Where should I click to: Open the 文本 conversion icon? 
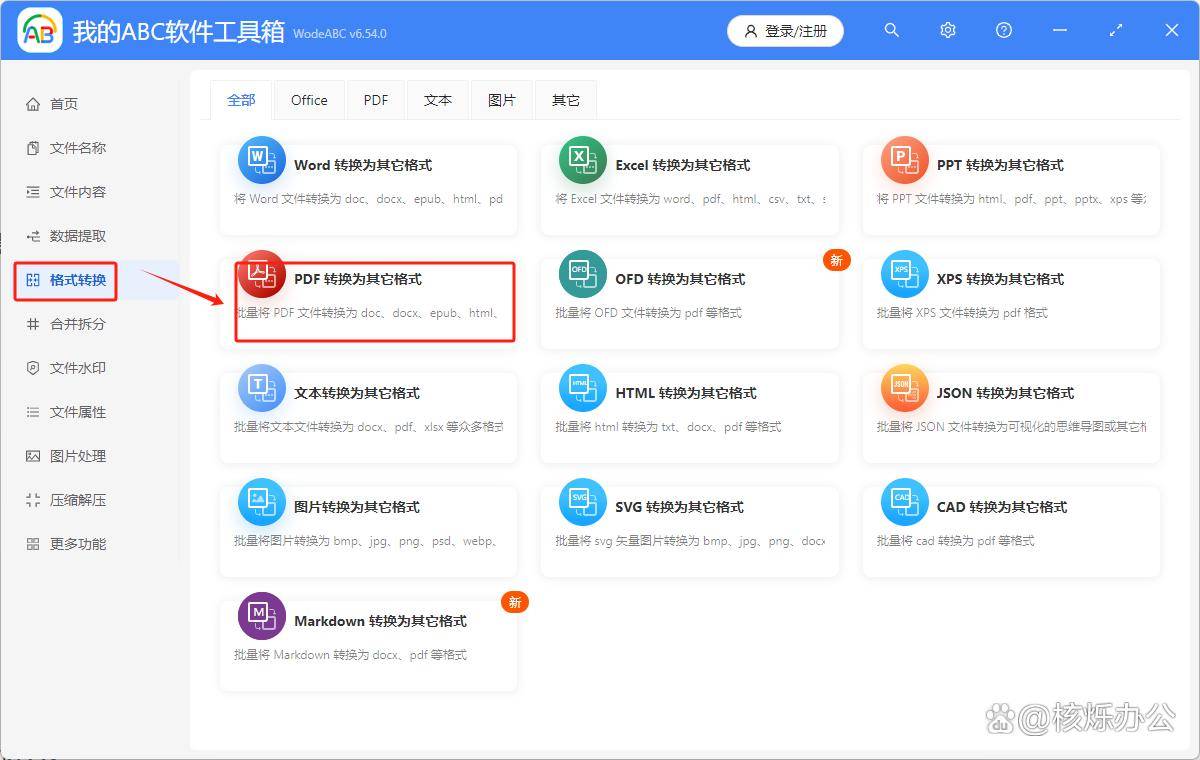(261, 388)
